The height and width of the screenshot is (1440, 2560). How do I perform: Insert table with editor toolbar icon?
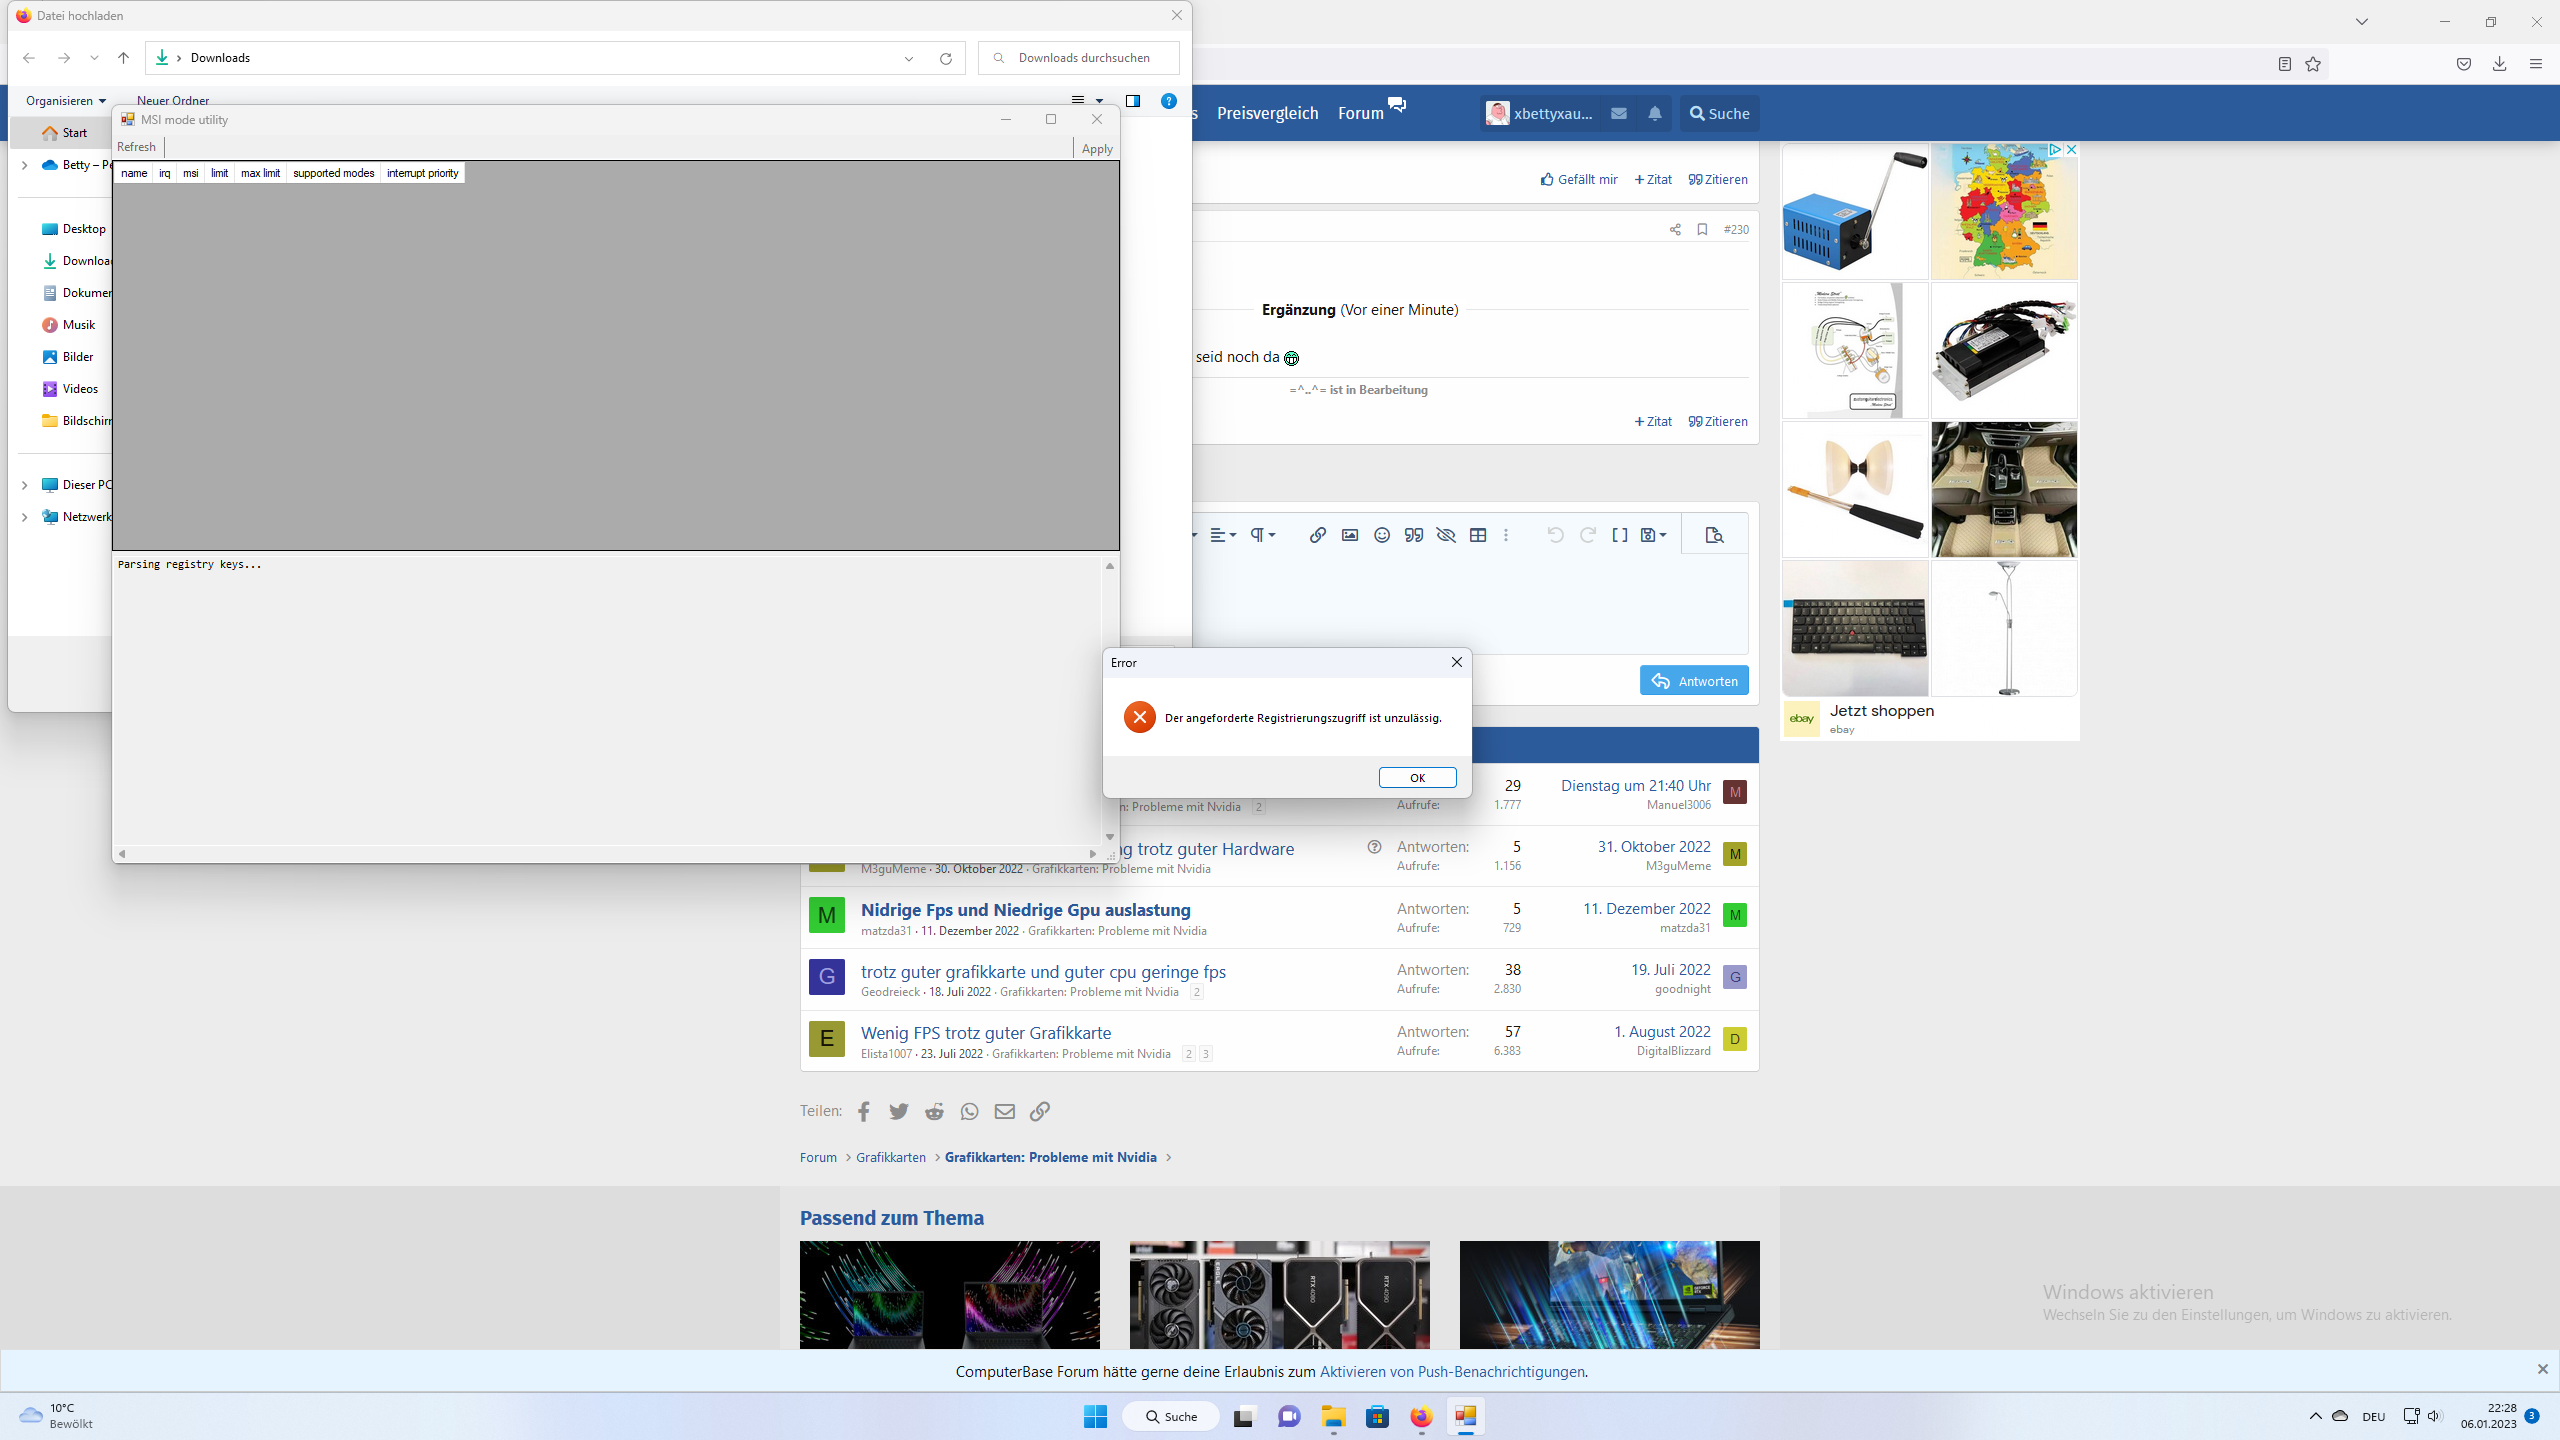[x=1478, y=535]
